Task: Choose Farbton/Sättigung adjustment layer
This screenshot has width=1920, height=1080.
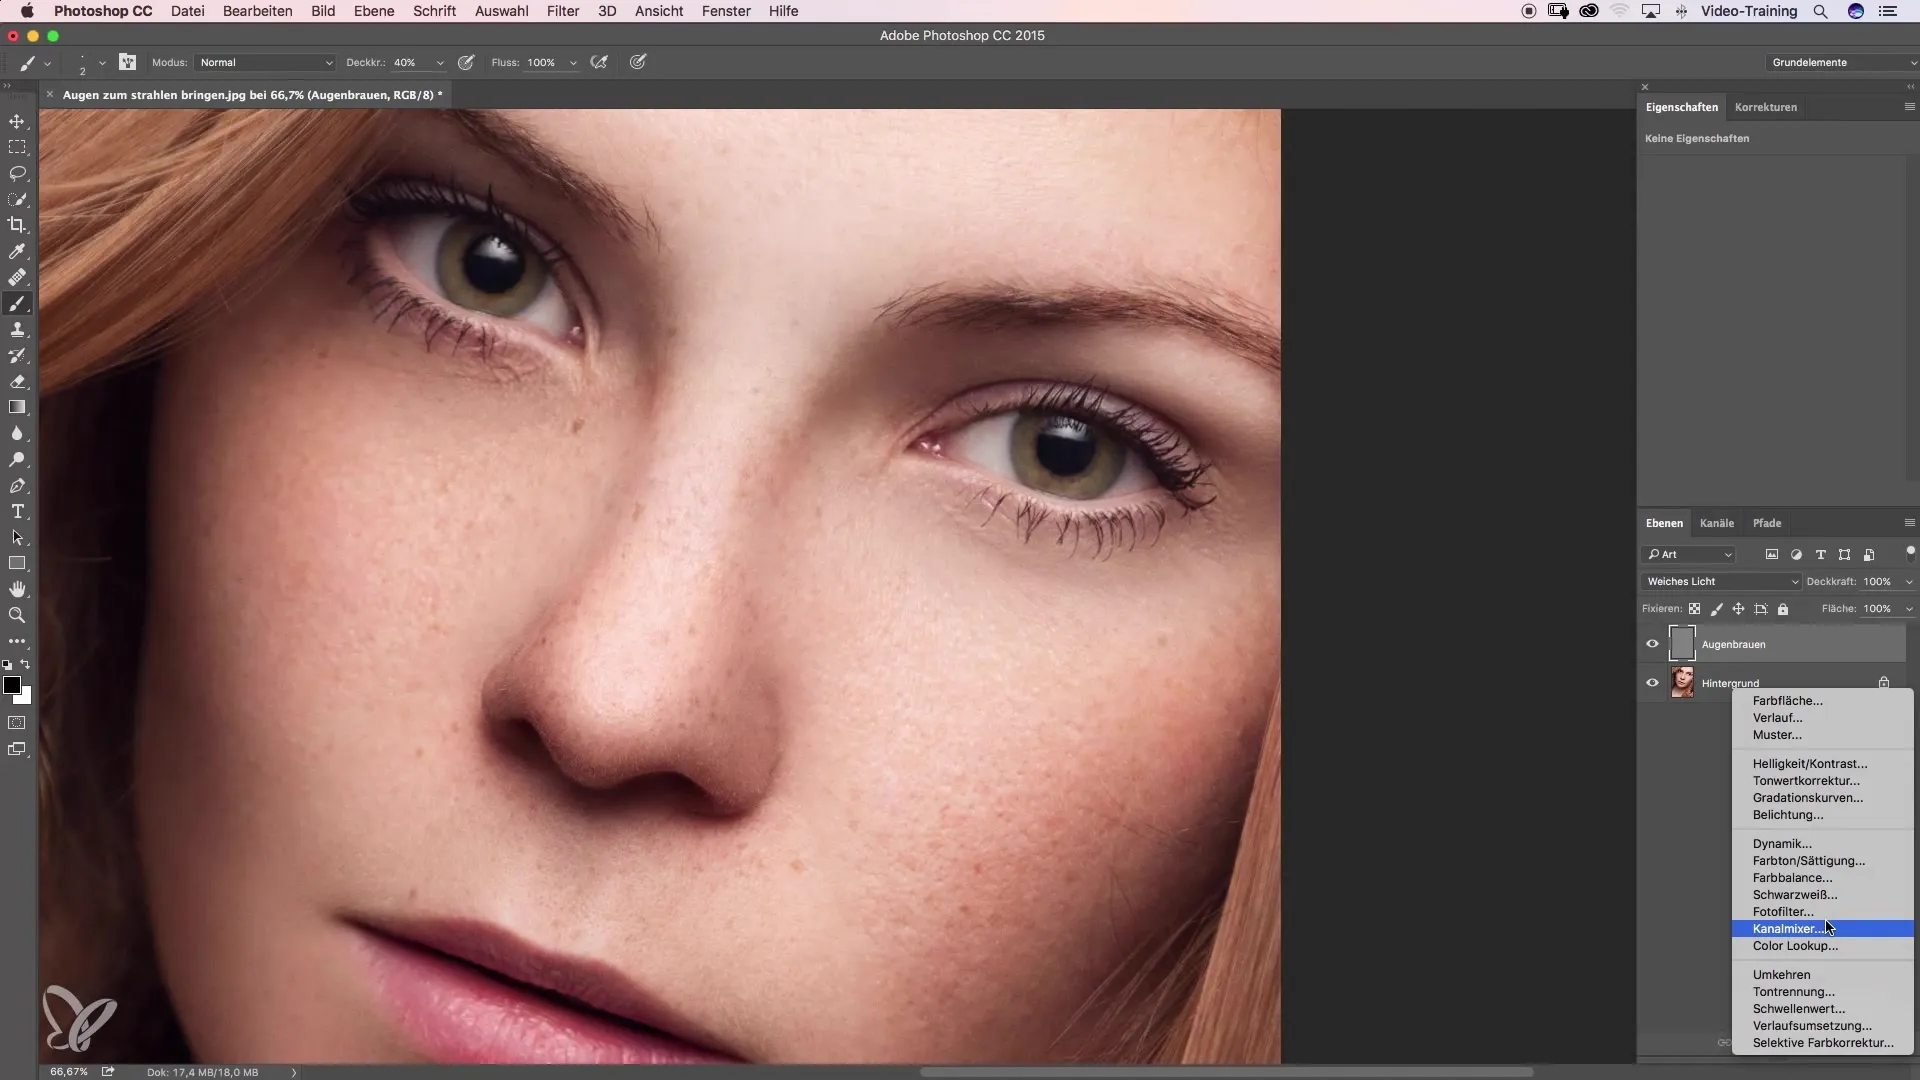Action: (x=1822, y=861)
